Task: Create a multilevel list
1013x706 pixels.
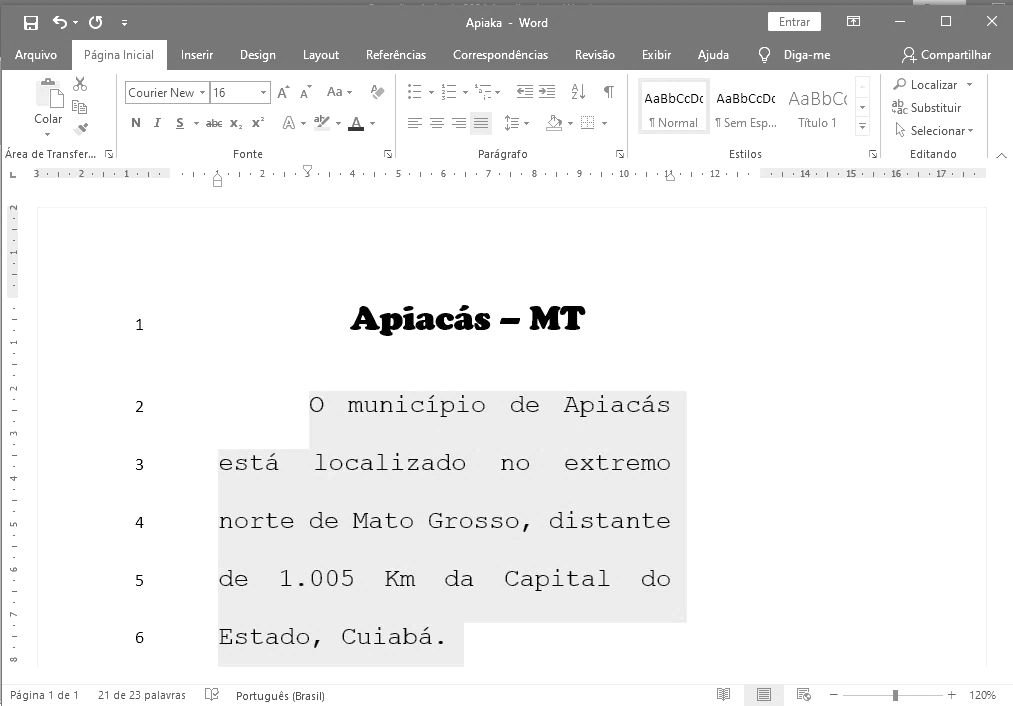Action: [x=483, y=92]
